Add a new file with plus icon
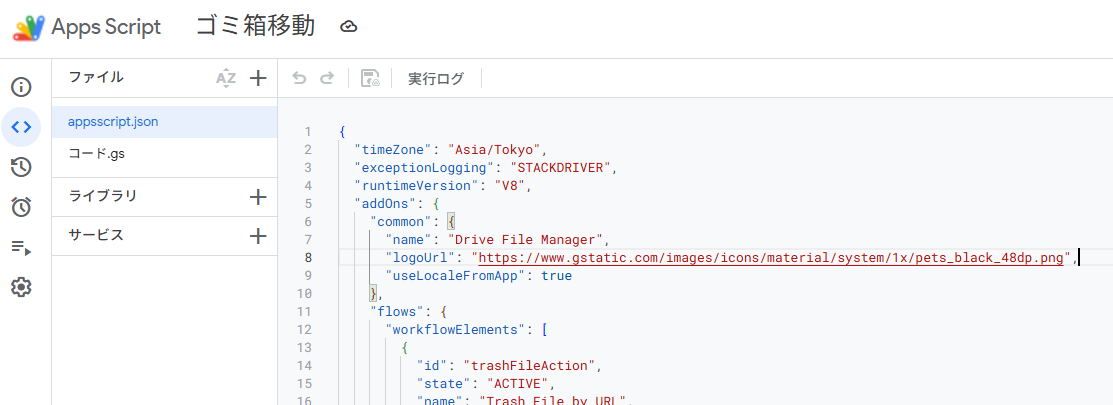This screenshot has width=1113, height=405. [x=258, y=78]
